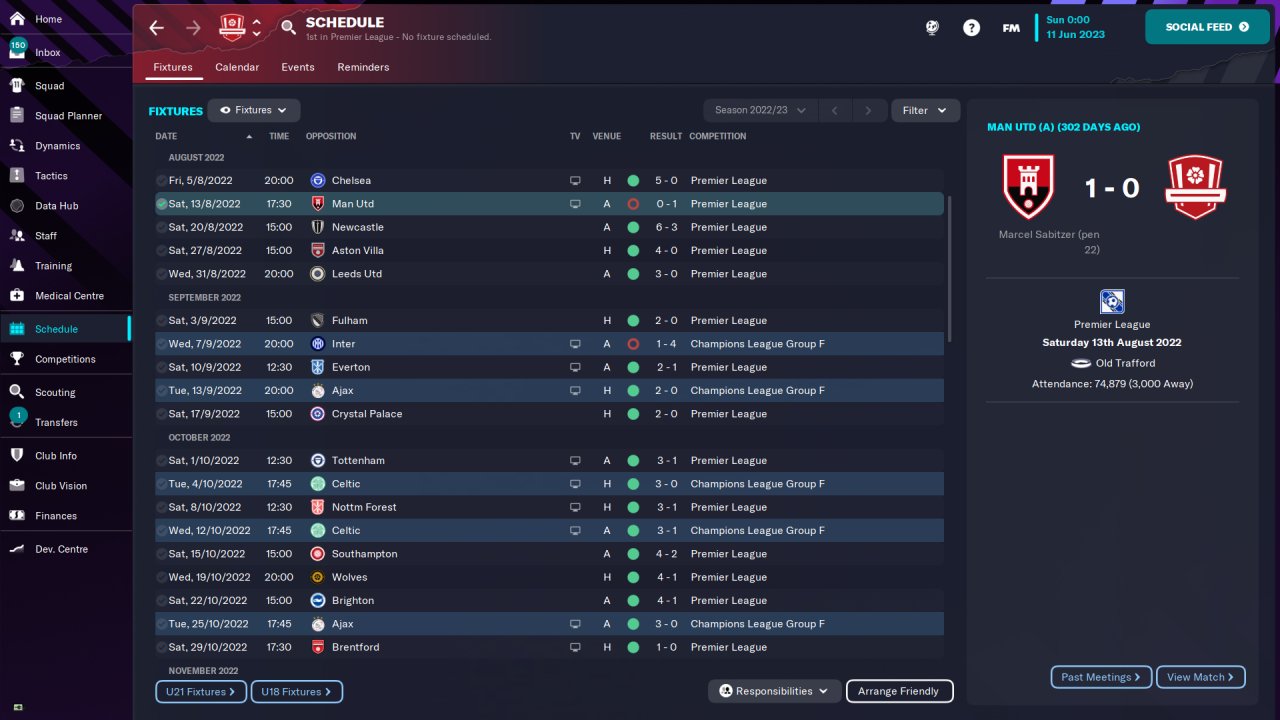
Task: Tick the checkbox for Sat, 29/10/2022 fixture
Action: [x=161, y=647]
